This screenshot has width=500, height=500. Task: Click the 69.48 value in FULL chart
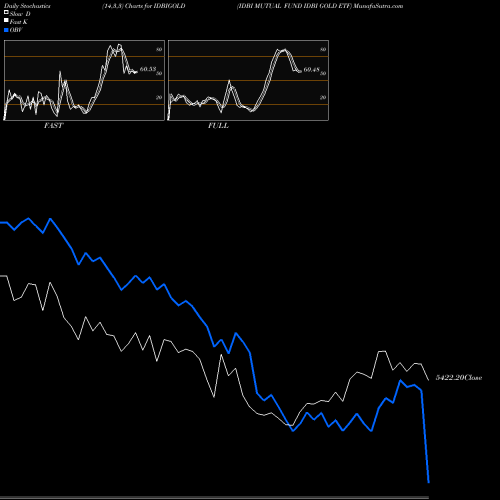coord(312,69)
